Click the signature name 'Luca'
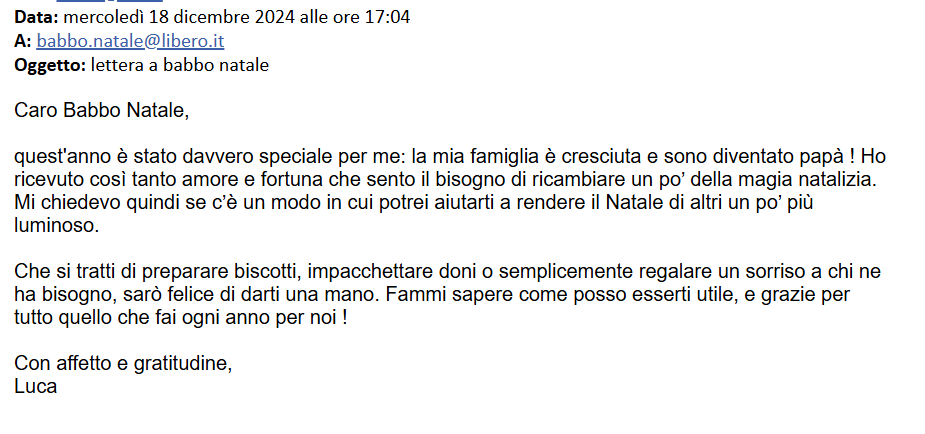 click(x=35, y=386)
